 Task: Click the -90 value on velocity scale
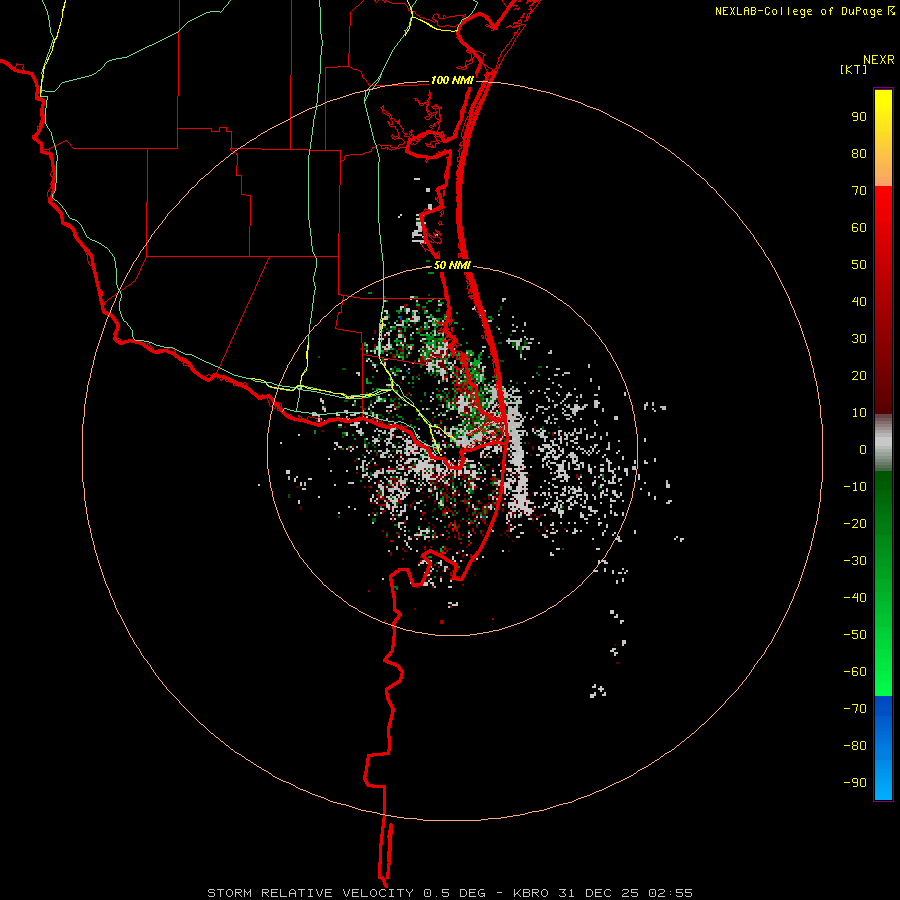tap(855, 783)
